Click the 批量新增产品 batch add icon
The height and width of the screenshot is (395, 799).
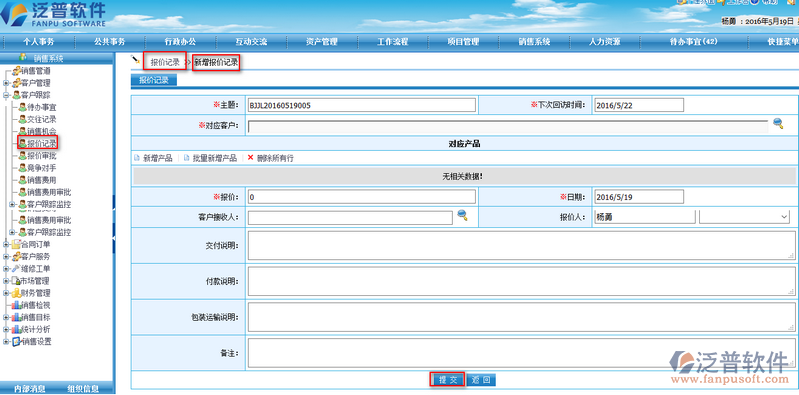coord(186,158)
